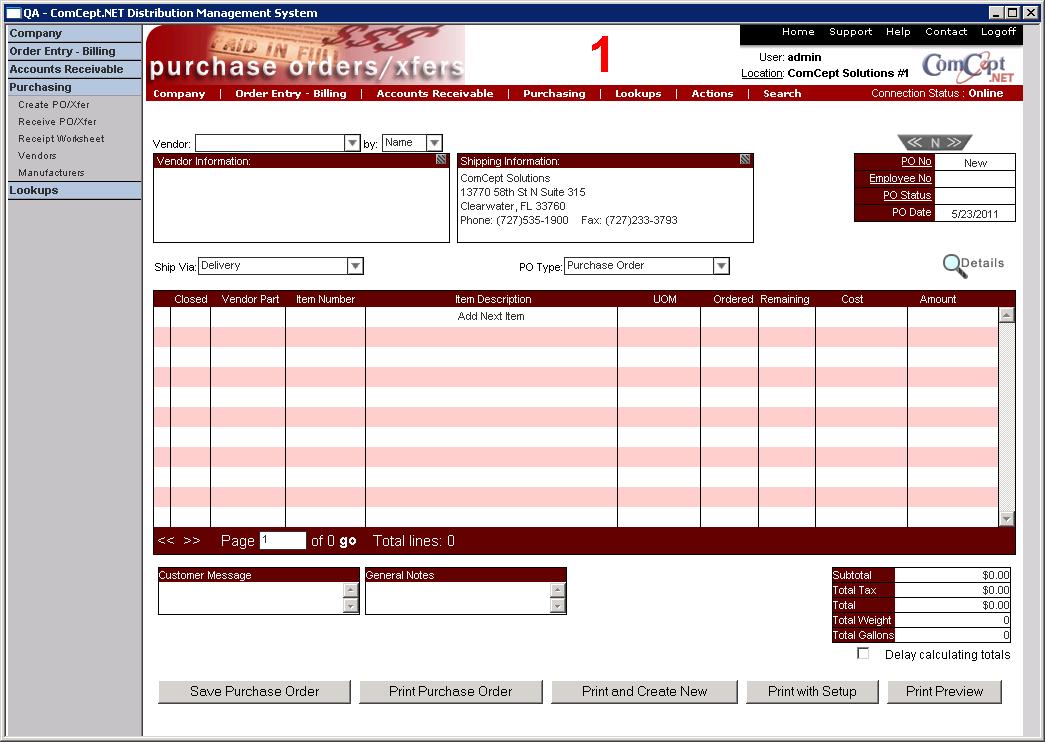Screen dimensions: 1045x742
Task: Click the Details magnifying glass icon
Action: click(x=955, y=265)
